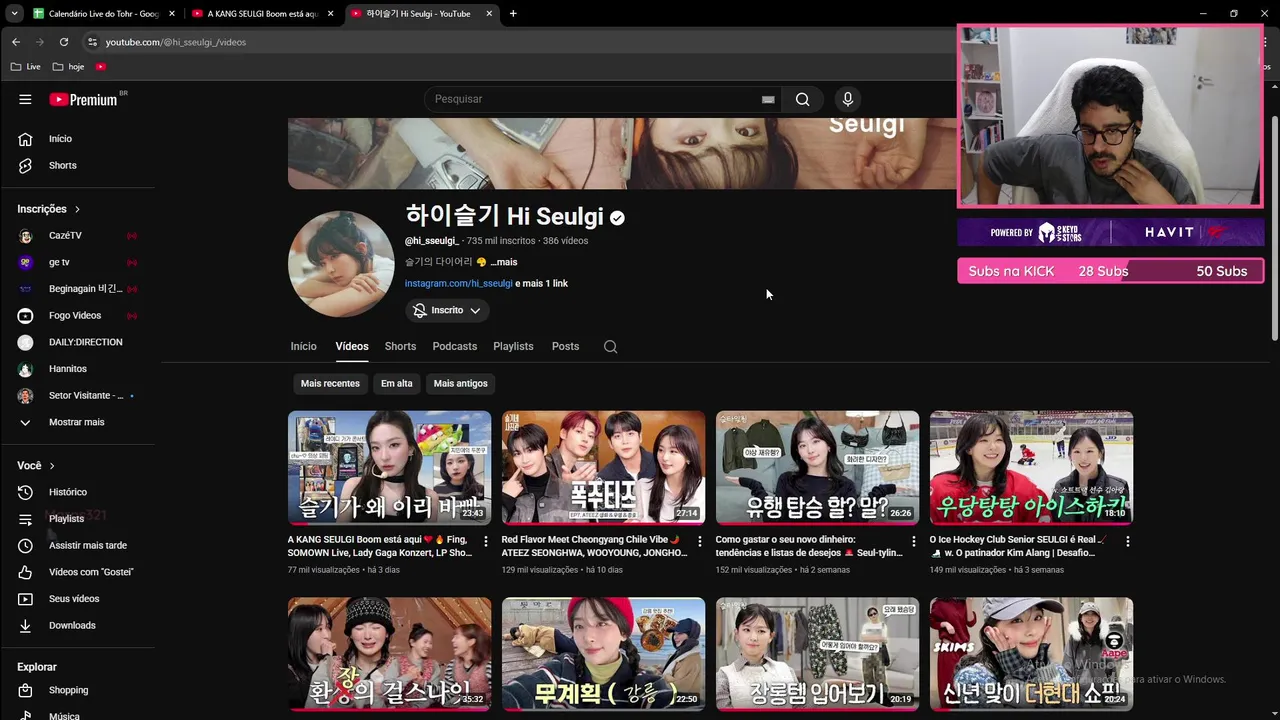Open the browser tab list dropdown

point(14,14)
